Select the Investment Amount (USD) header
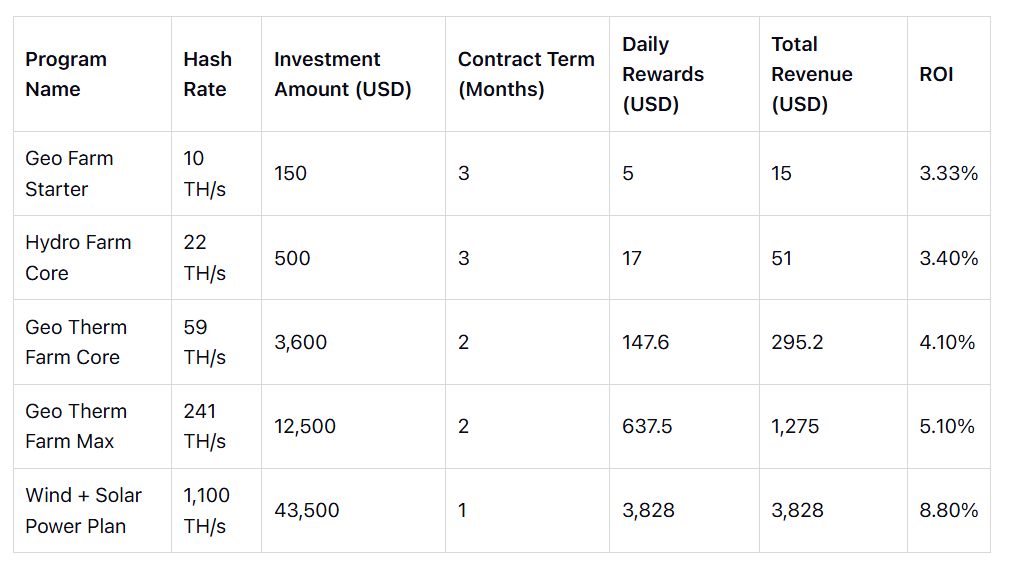The width and height of the screenshot is (1018, 571). point(343,74)
